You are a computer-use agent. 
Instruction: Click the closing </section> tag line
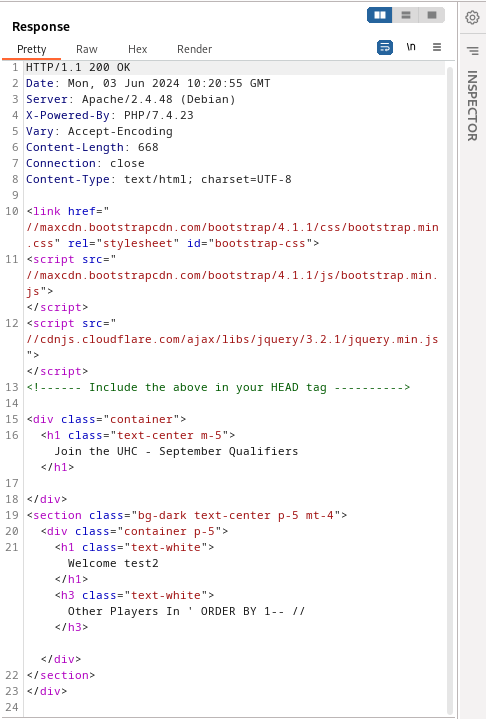(x=61, y=675)
